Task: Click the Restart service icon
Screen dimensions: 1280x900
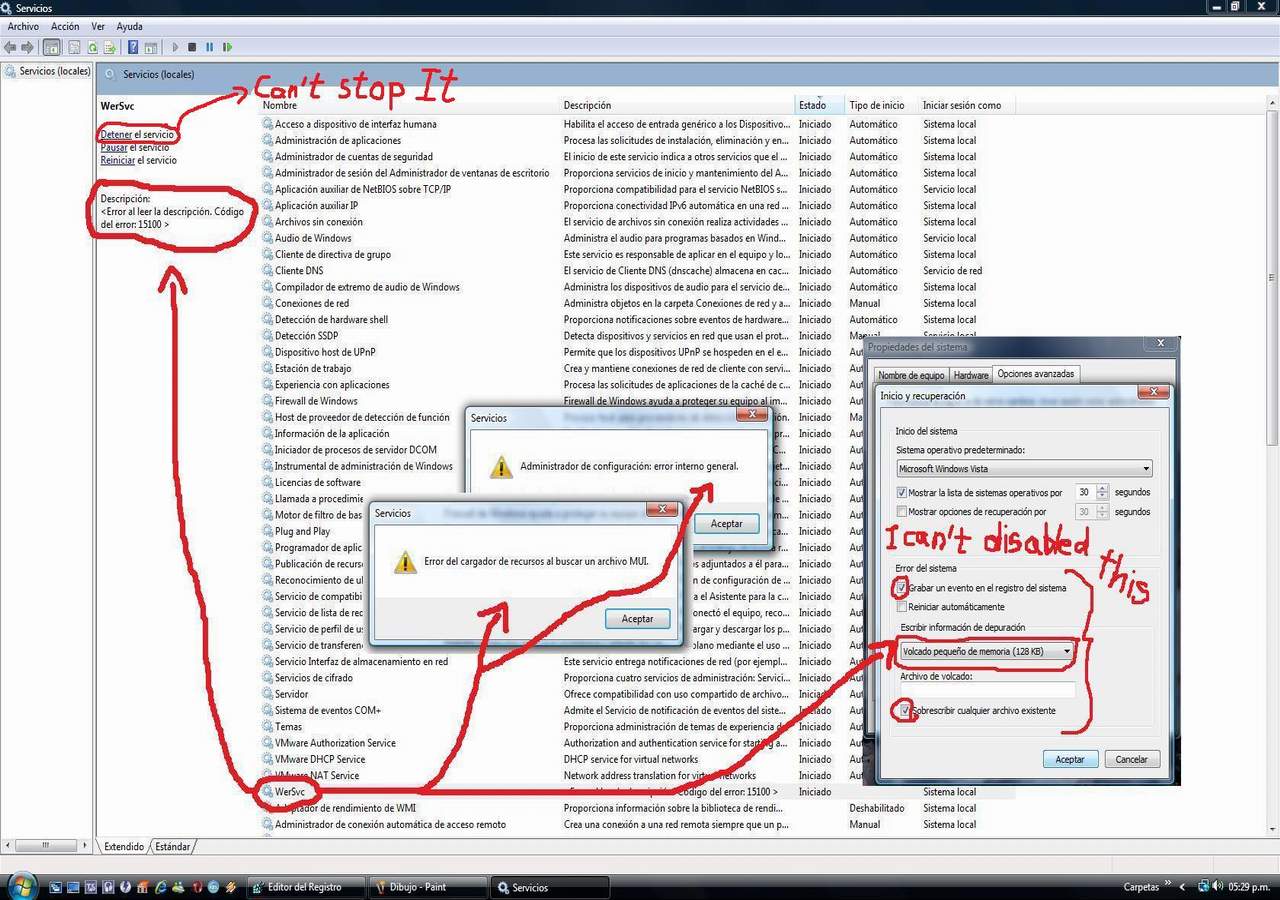Action: coord(228,47)
